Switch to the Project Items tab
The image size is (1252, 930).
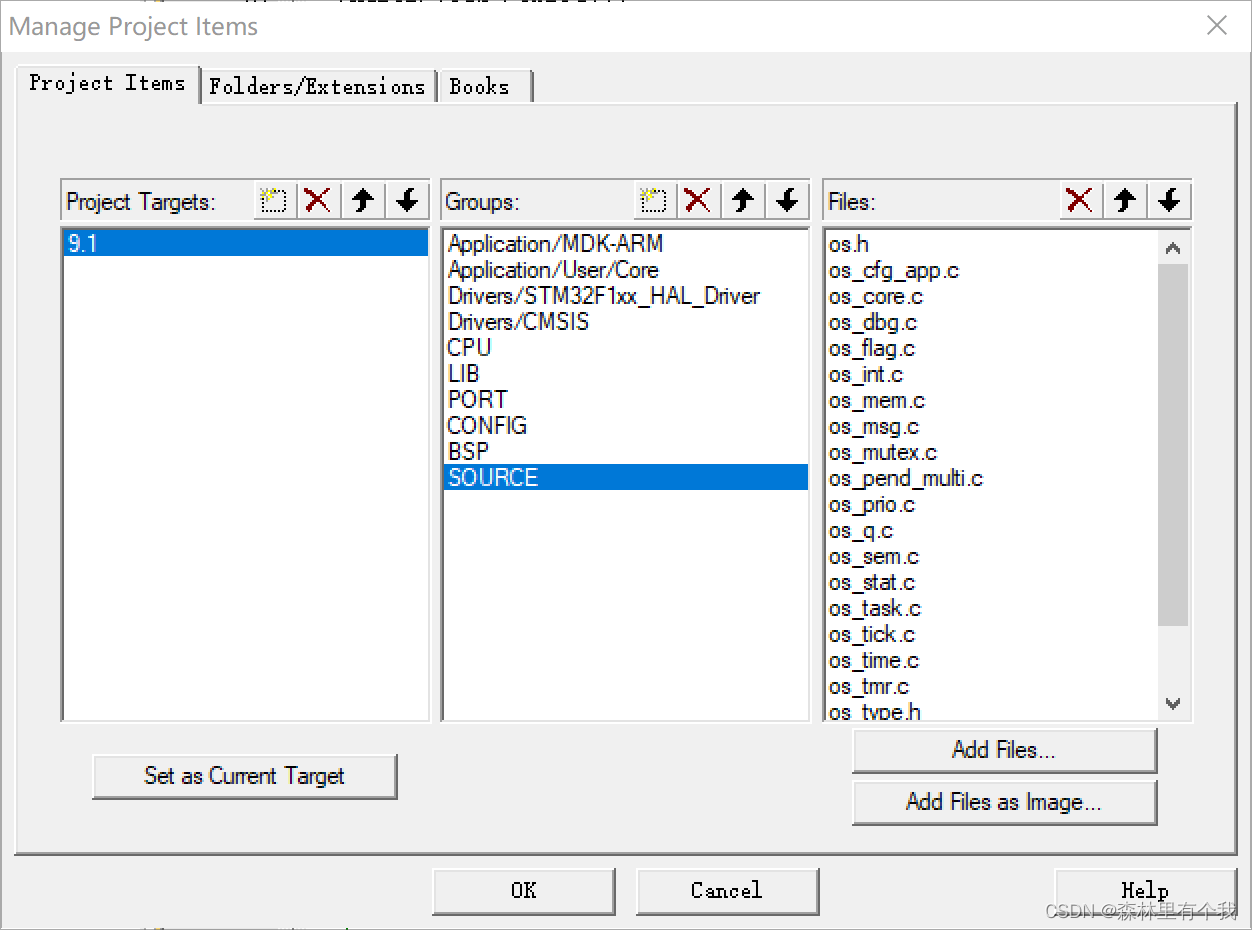tap(107, 83)
